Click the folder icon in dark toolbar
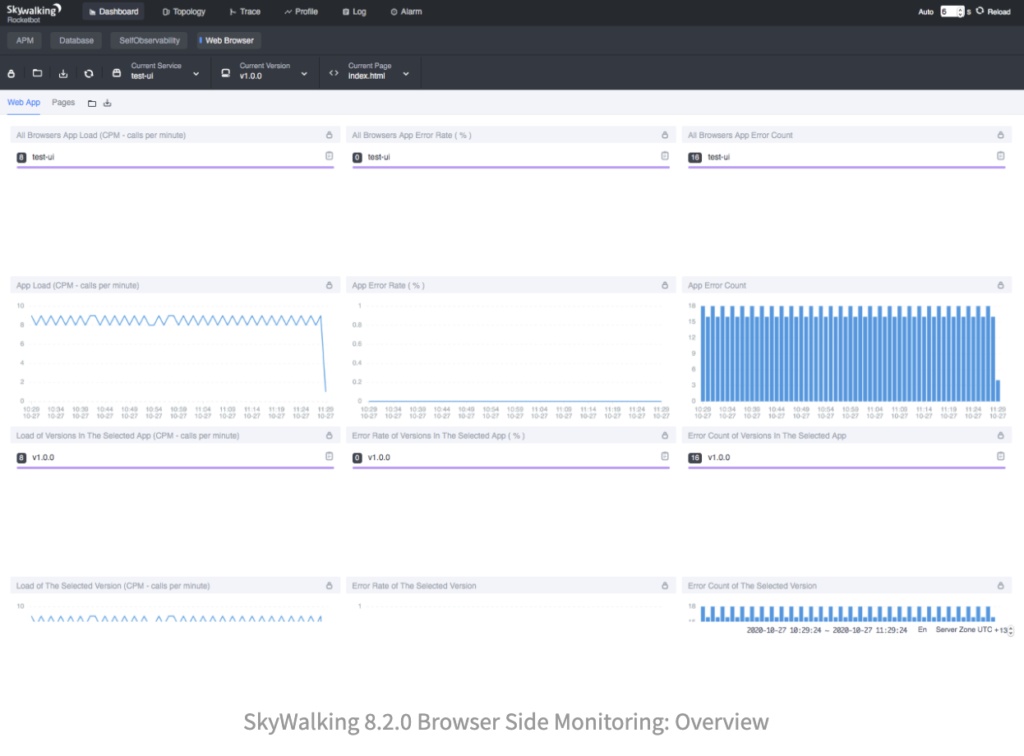The height and width of the screenshot is (756, 1024). click(x=37, y=73)
